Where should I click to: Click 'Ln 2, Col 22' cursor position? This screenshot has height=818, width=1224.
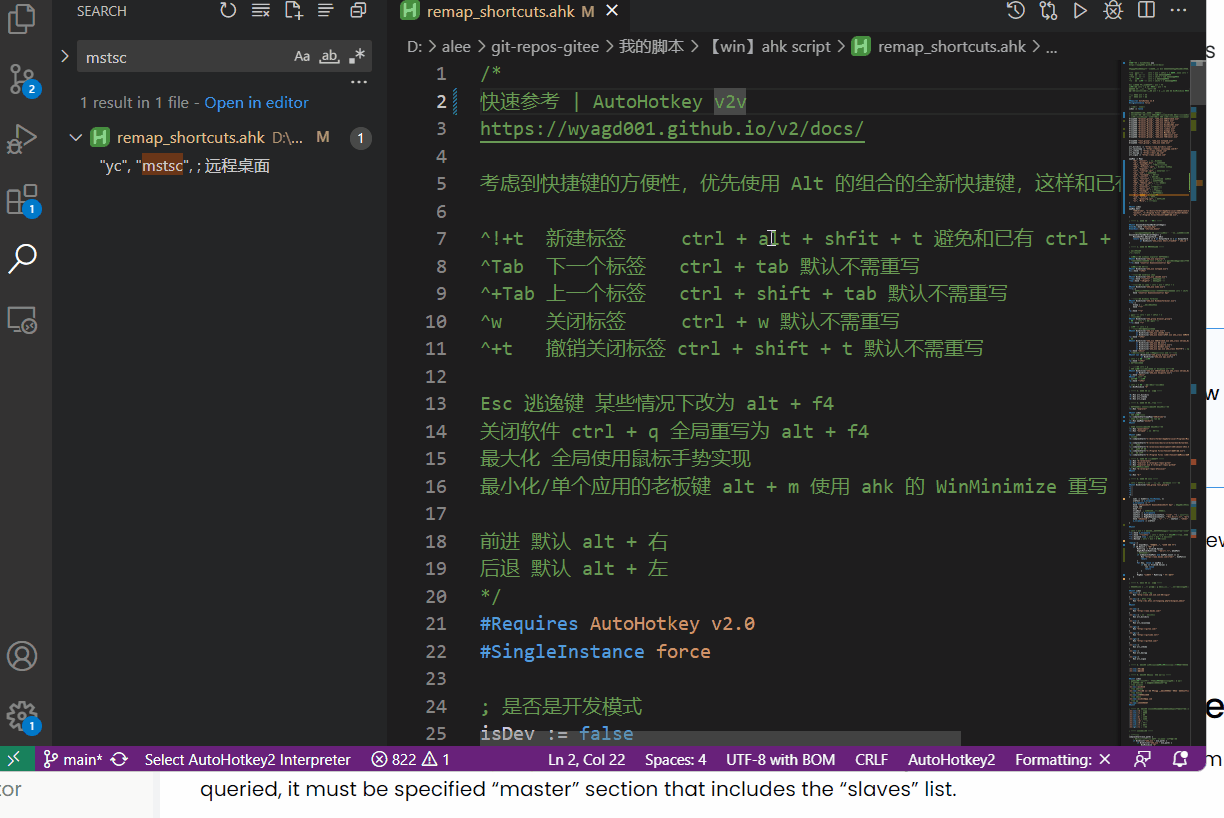[587, 759]
